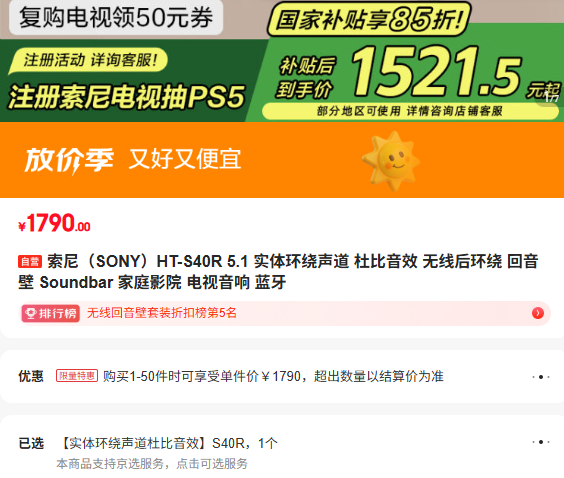The width and height of the screenshot is (564, 478).
Task: Open the 排行榜 ranking badge
Action: tap(50, 313)
